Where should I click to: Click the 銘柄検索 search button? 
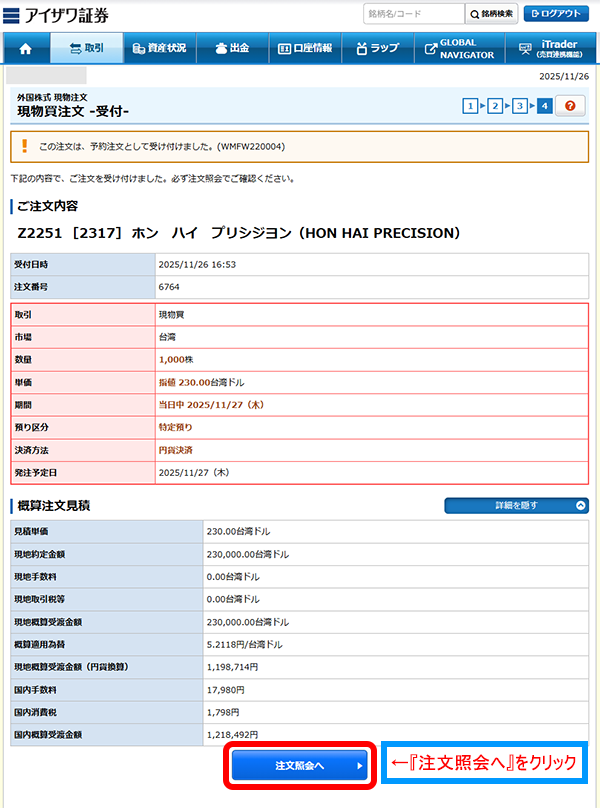[492, 14]
